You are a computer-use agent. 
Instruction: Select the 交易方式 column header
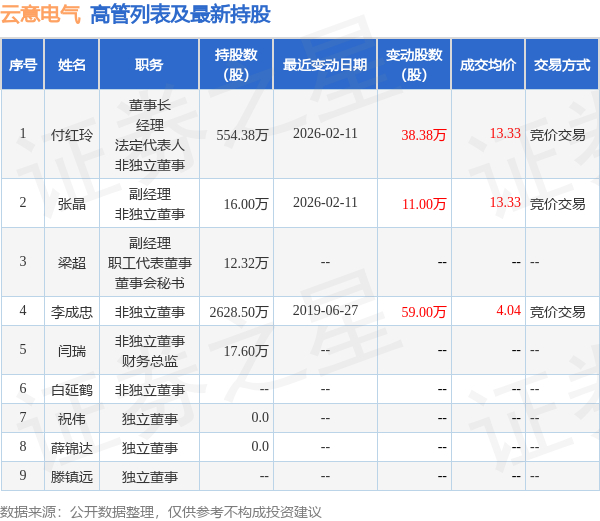[x=562, y=65]
